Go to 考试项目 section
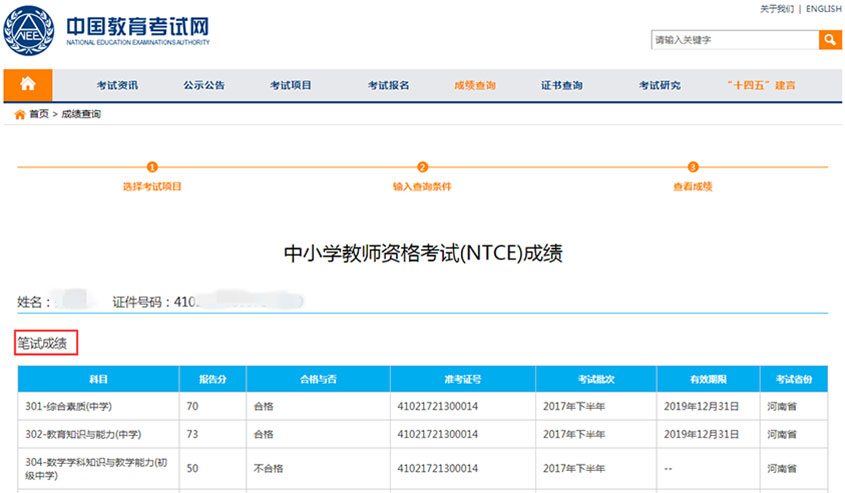 pos(291,85)
